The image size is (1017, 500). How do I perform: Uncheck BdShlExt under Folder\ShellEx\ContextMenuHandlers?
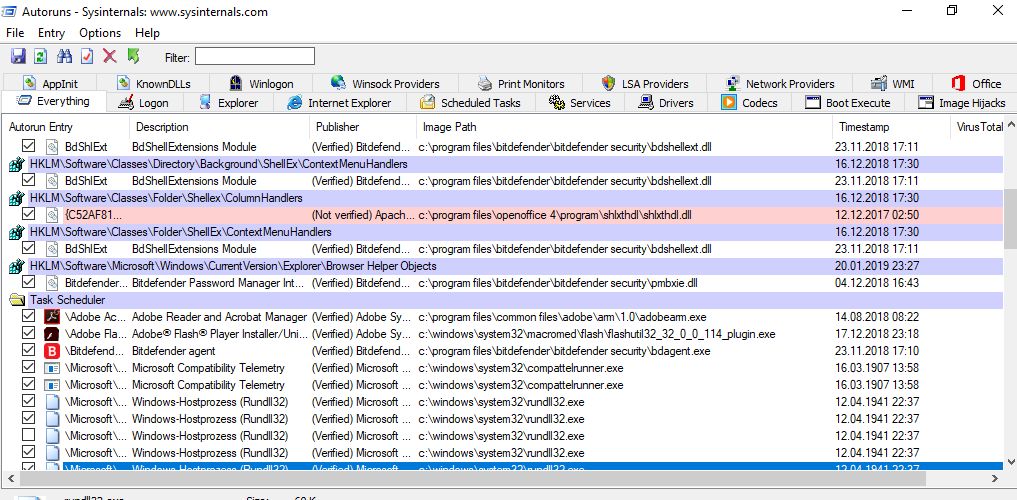(28, 248)
